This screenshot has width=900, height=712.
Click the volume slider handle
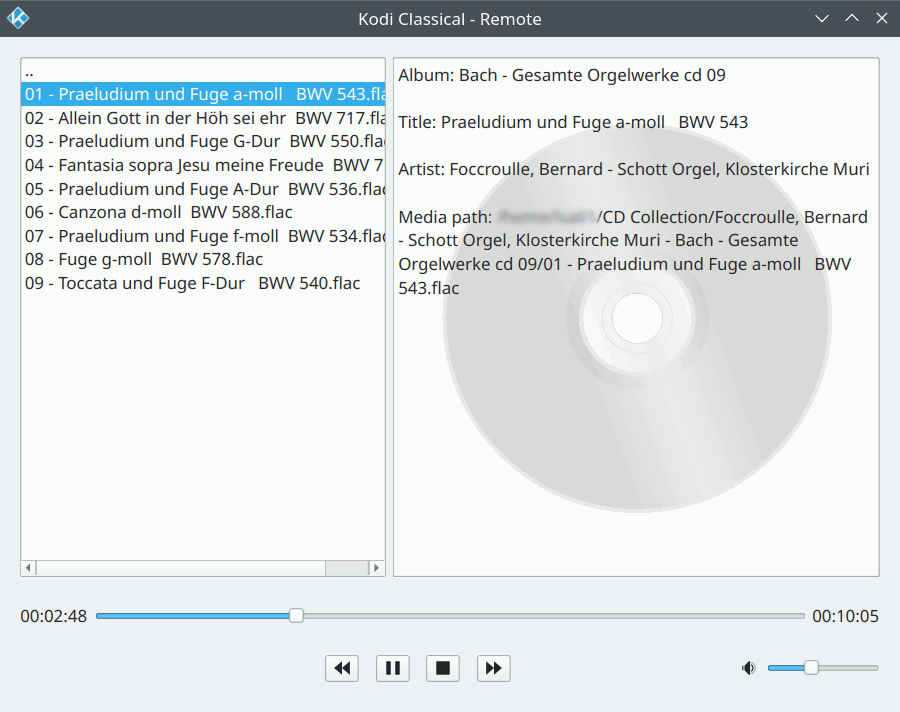point(811,668)
